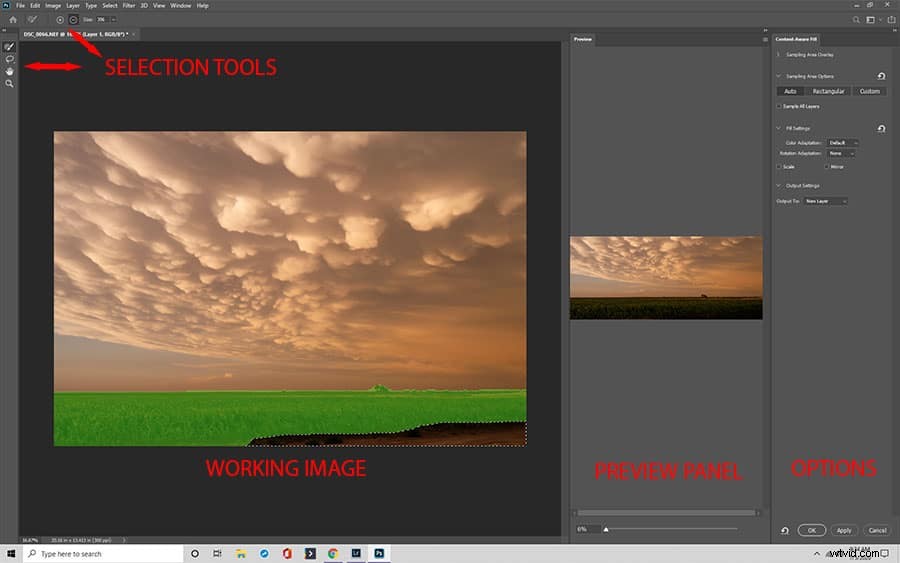Show hidden system tray icons
The image size is (900, 563).
[816, 554]
